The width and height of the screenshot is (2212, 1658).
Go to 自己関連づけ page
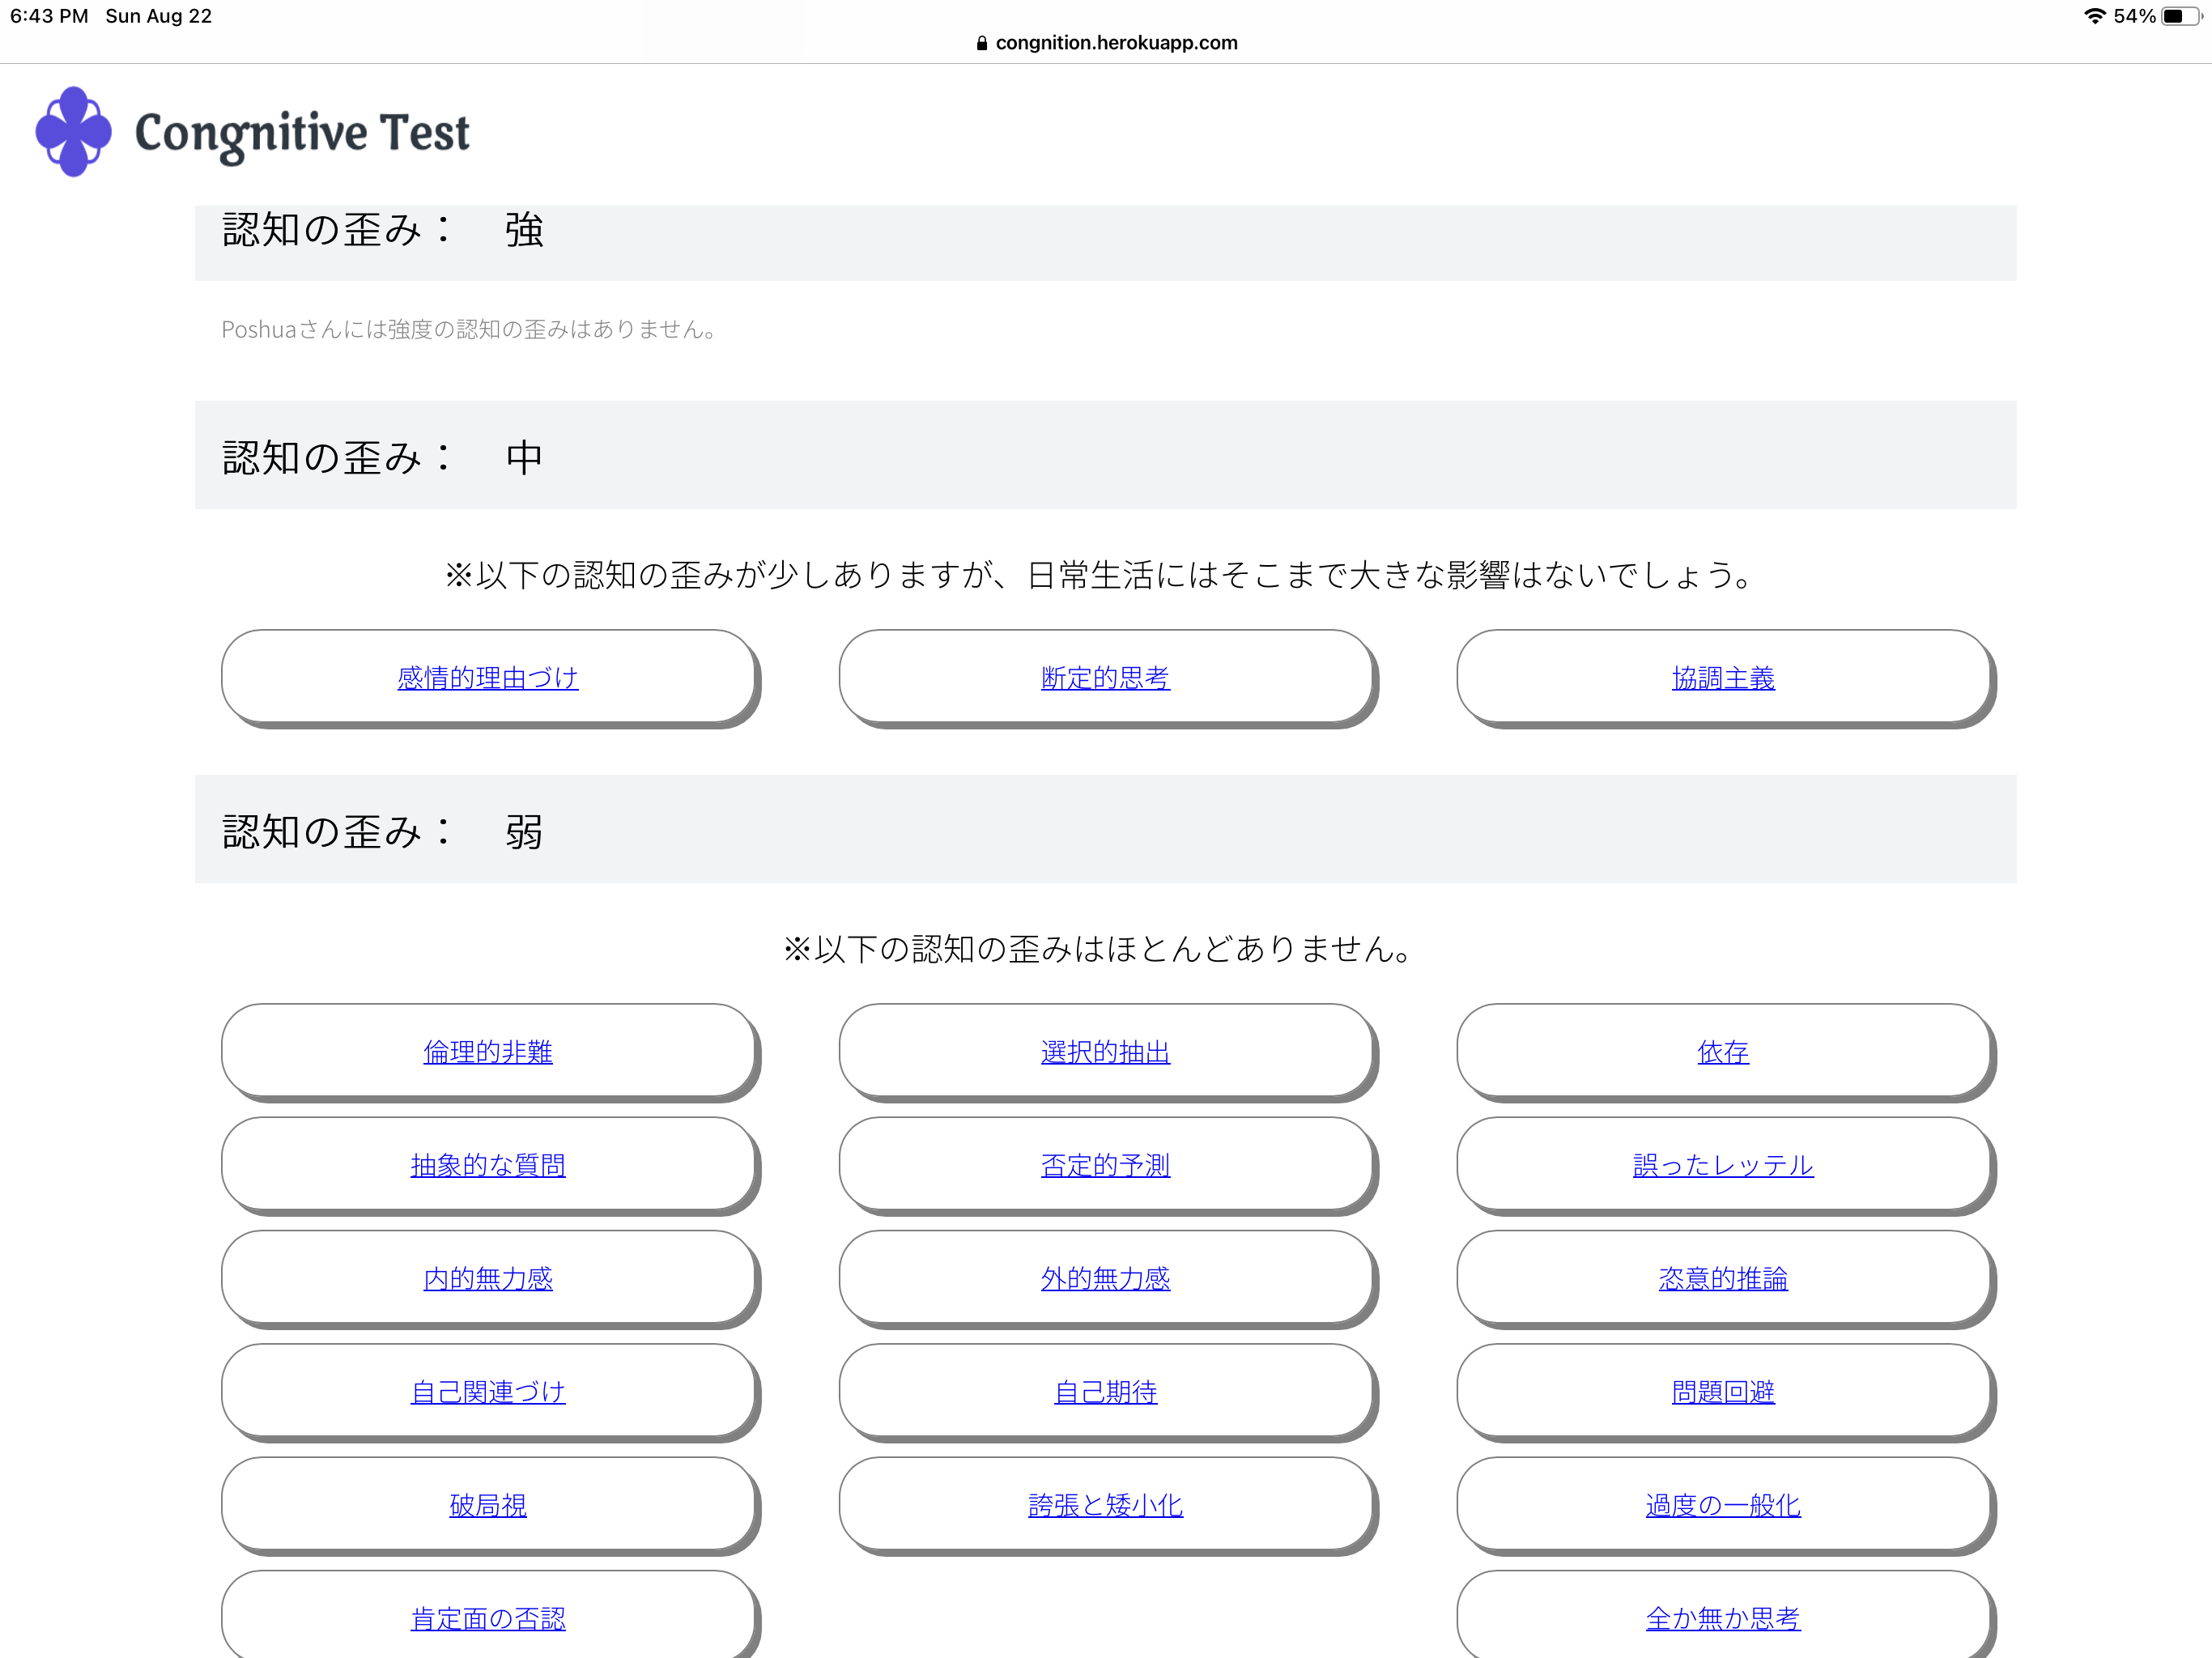(x=488, y=1392)
